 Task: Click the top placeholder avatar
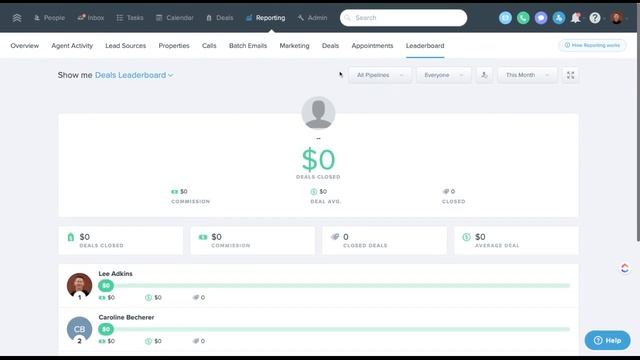pos(318,113)
